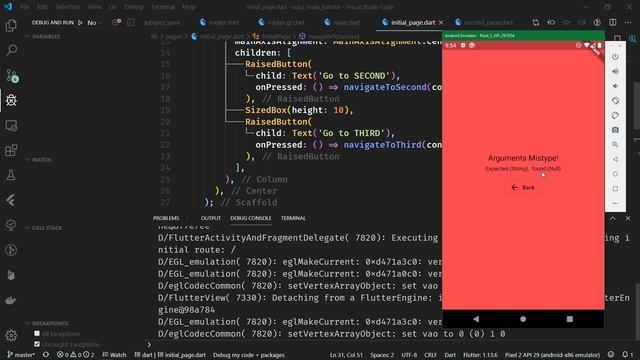Click emulator sidebar home circle icon

tap(615, 174)
